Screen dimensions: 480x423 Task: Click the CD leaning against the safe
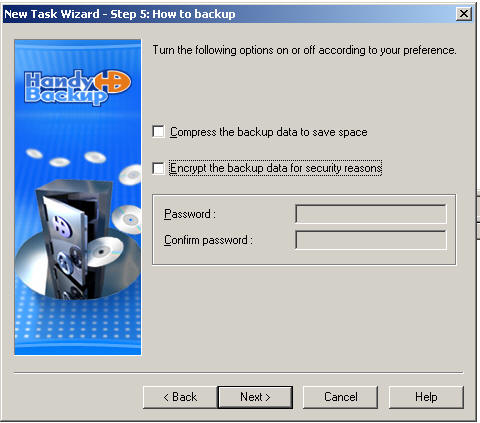[104, 252]
